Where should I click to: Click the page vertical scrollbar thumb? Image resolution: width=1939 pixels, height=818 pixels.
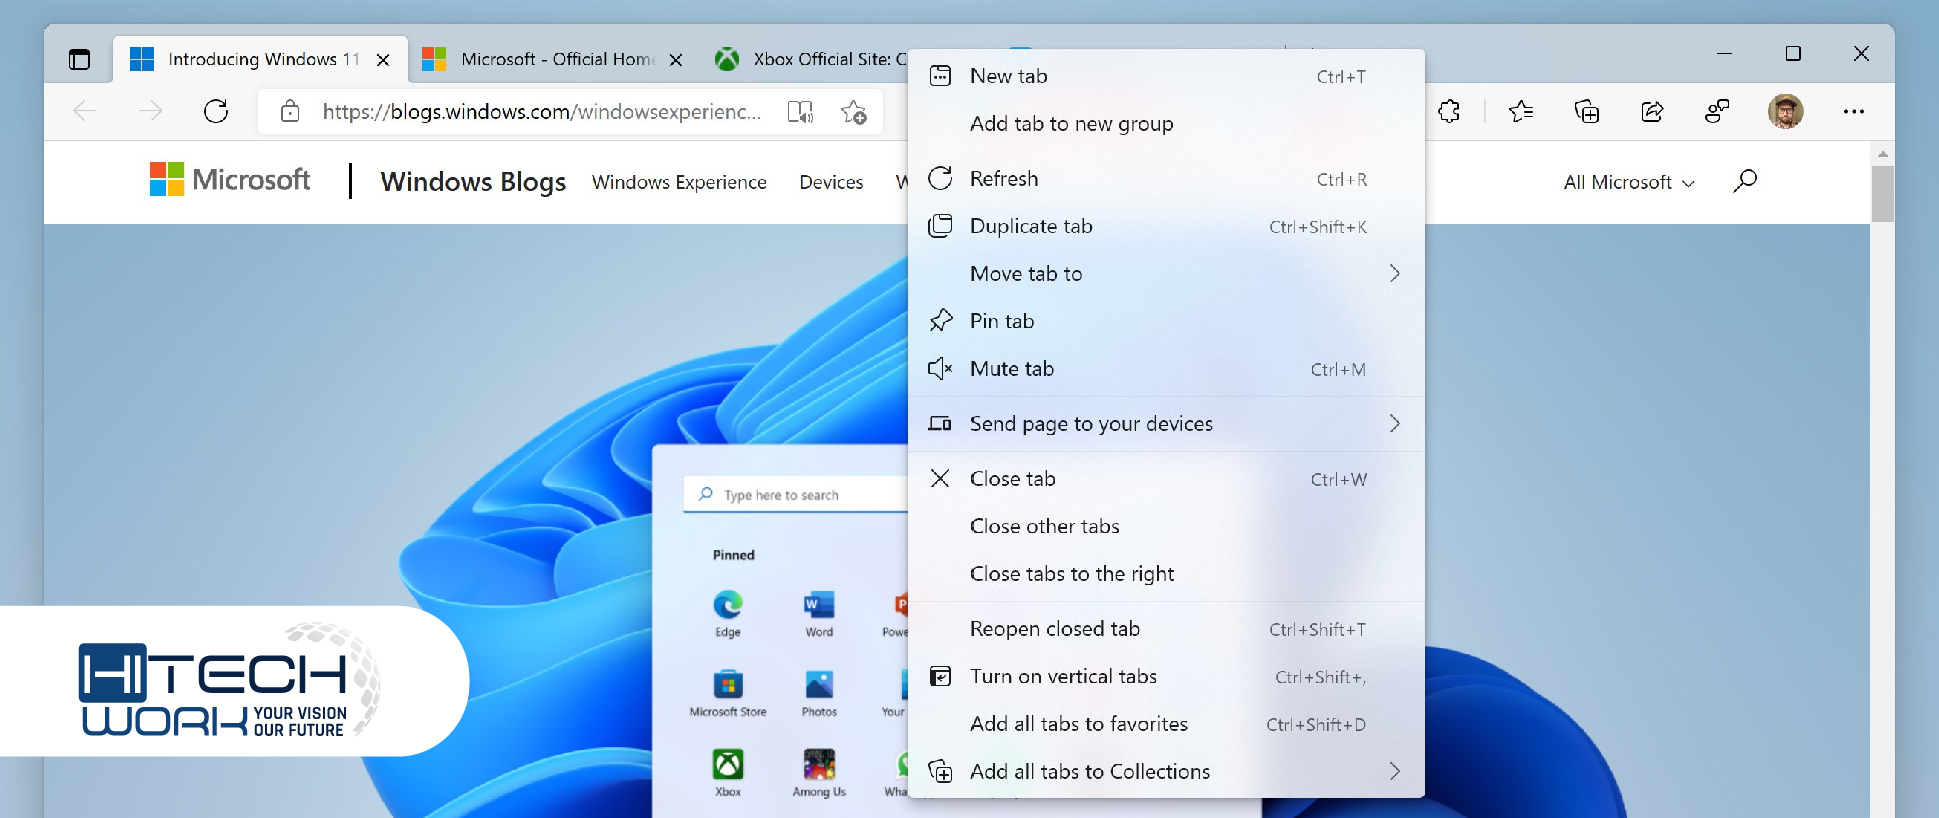[1882, 194]
